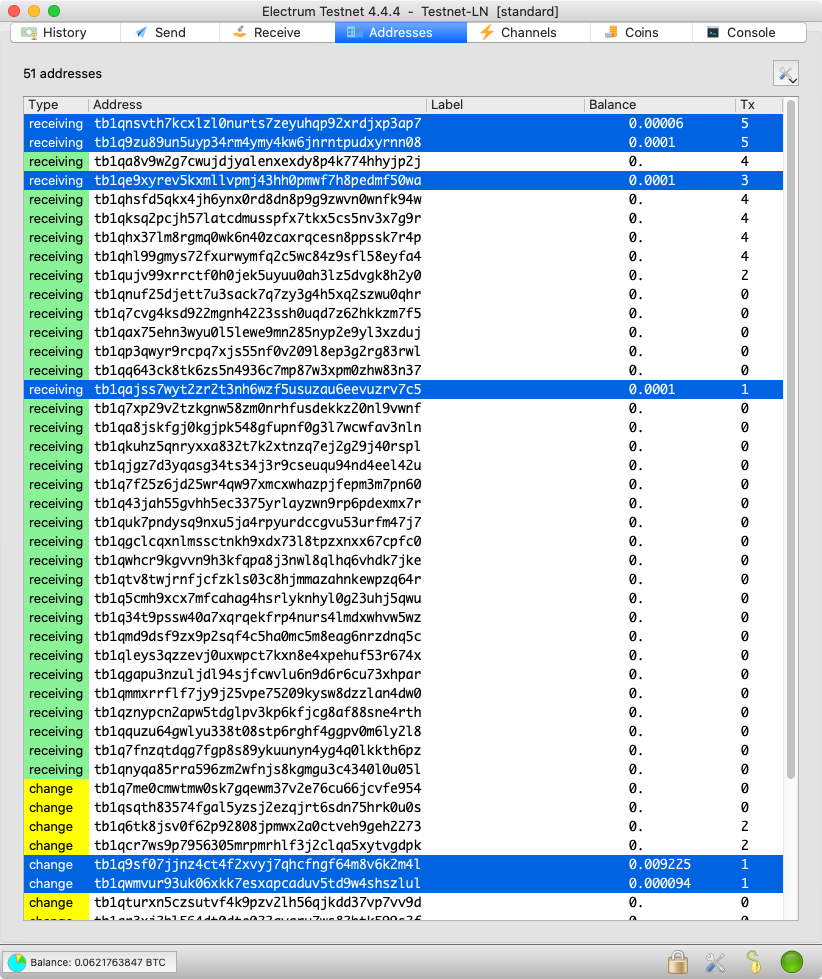Image resolution: width=822 pixels, height=979 pixels.
Task: Select address tb1qnuf25djett7u3sack7q7zy3g4h5xq2szwu0qhr
Action: pos(403,295)
